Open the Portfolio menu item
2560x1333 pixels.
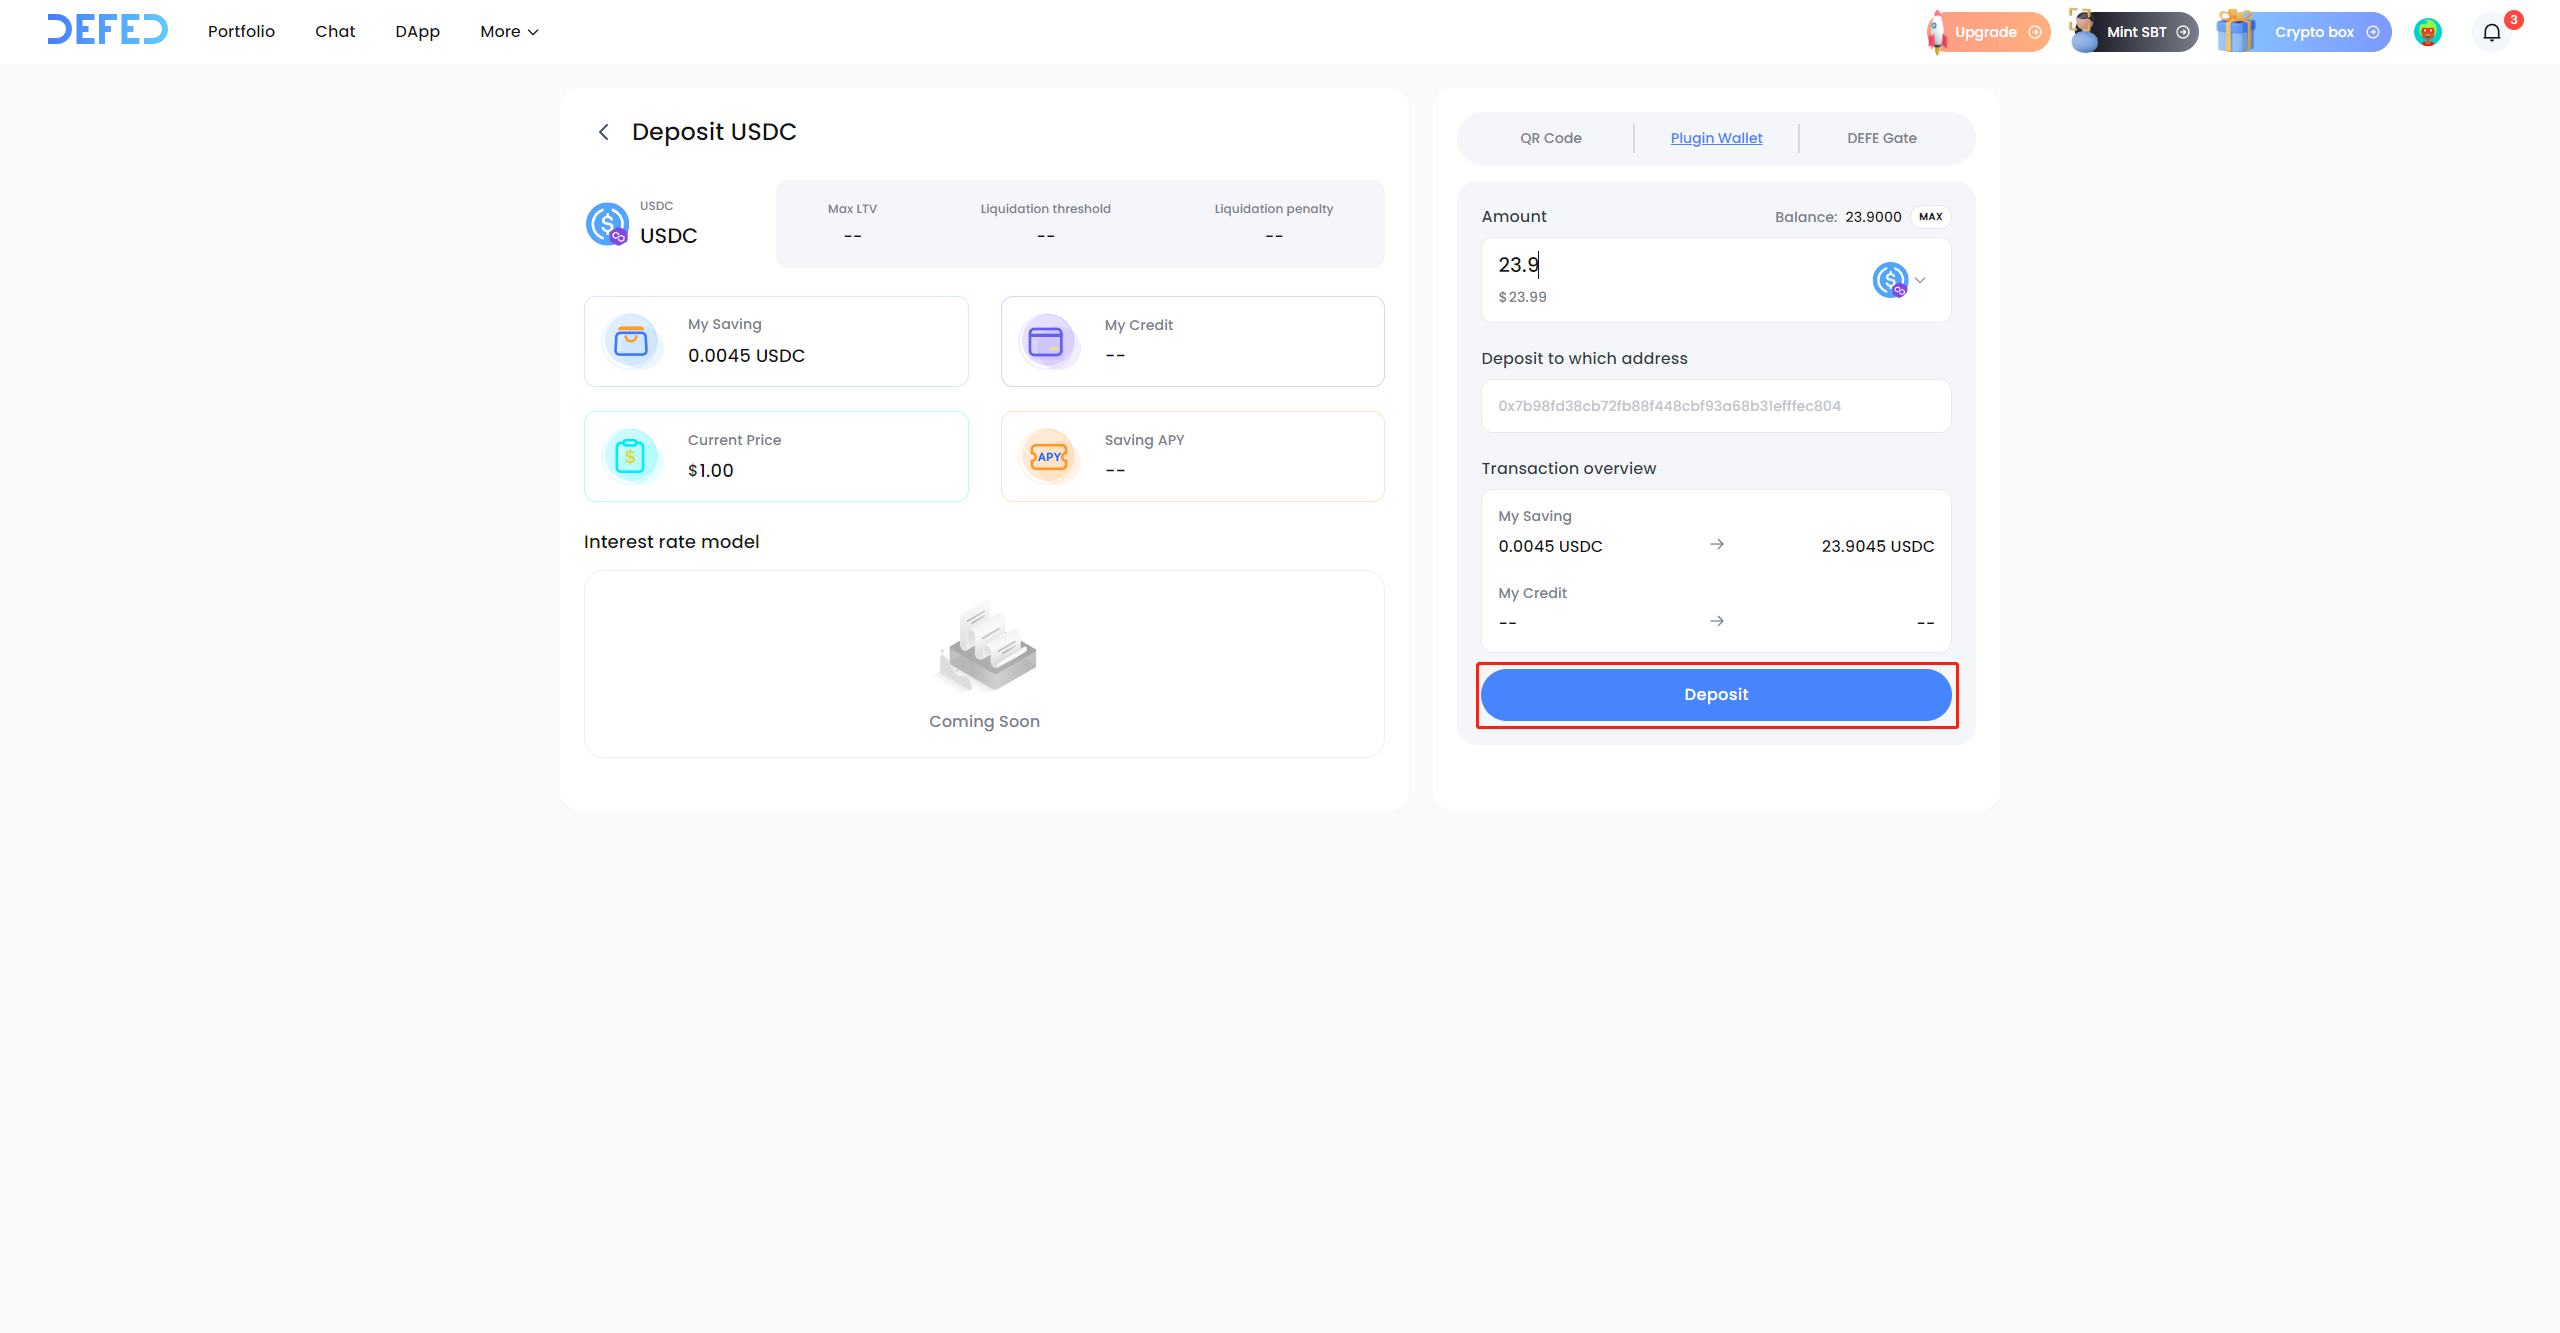click(241, 32)
